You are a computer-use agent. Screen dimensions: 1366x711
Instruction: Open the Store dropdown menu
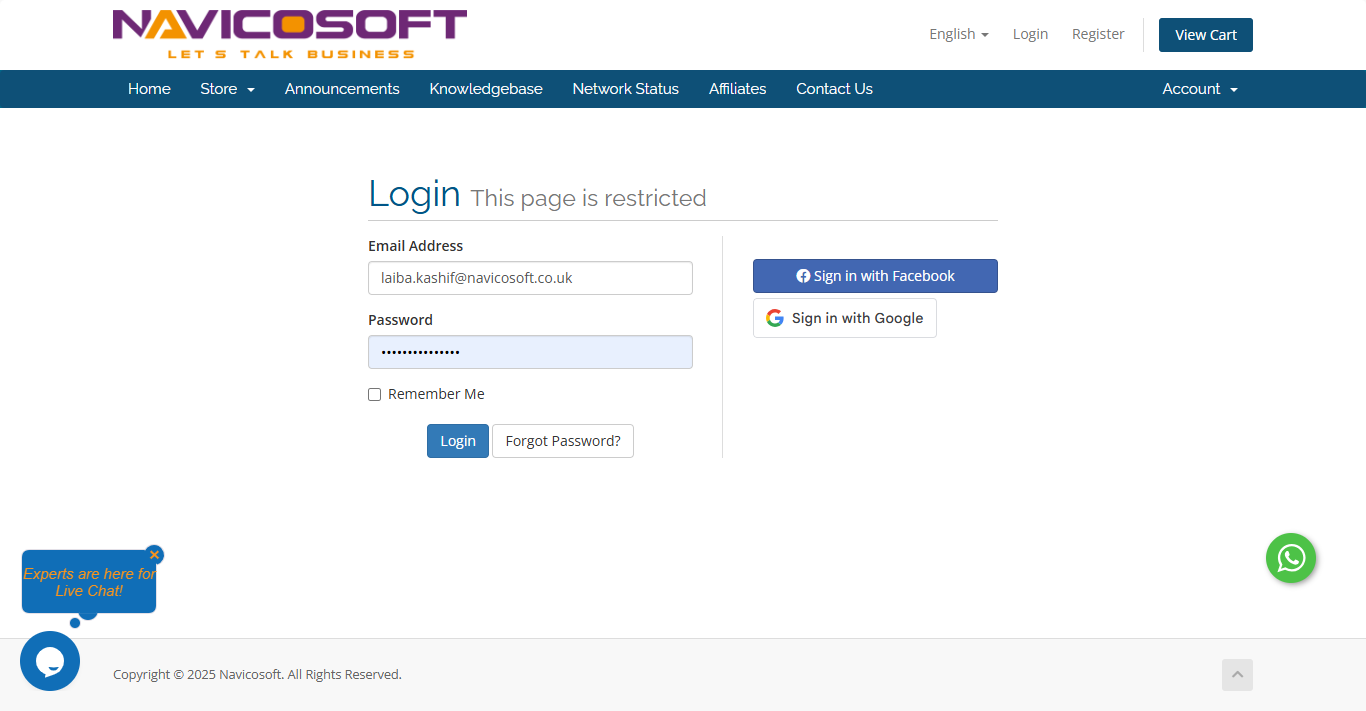pos(227,89)
